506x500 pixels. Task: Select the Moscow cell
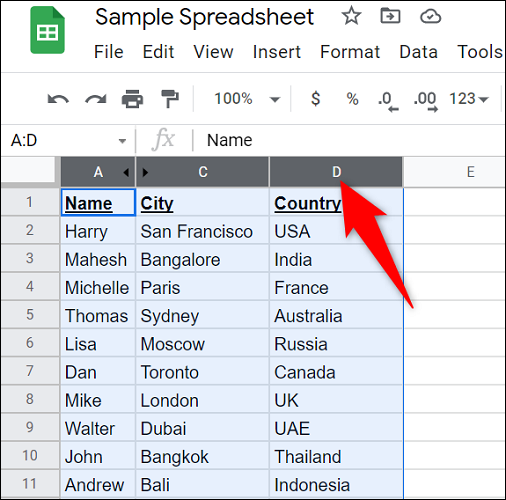tap(203, 343)
